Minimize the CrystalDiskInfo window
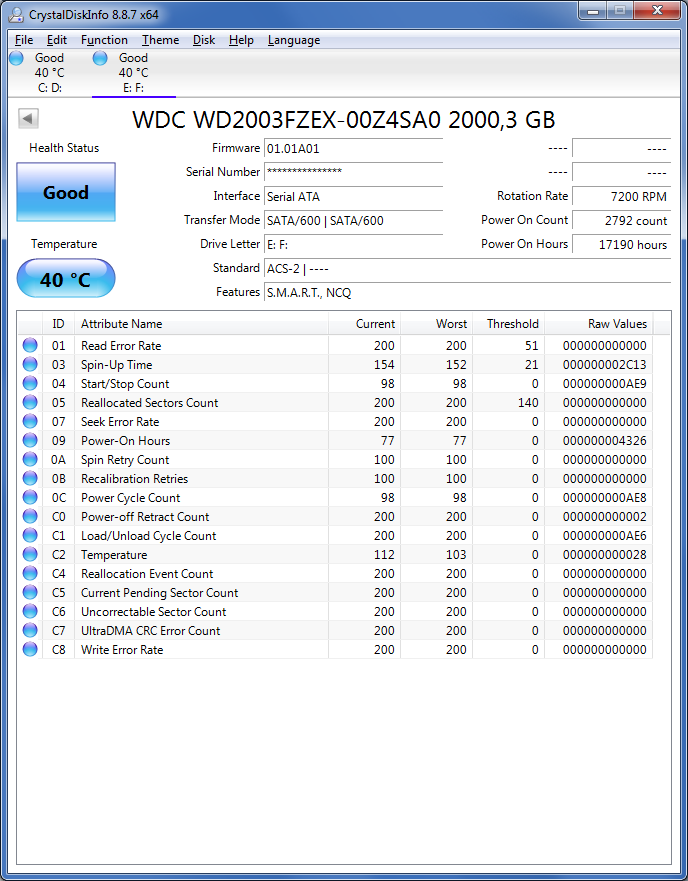The image size is (688, 881). point(594,10)
